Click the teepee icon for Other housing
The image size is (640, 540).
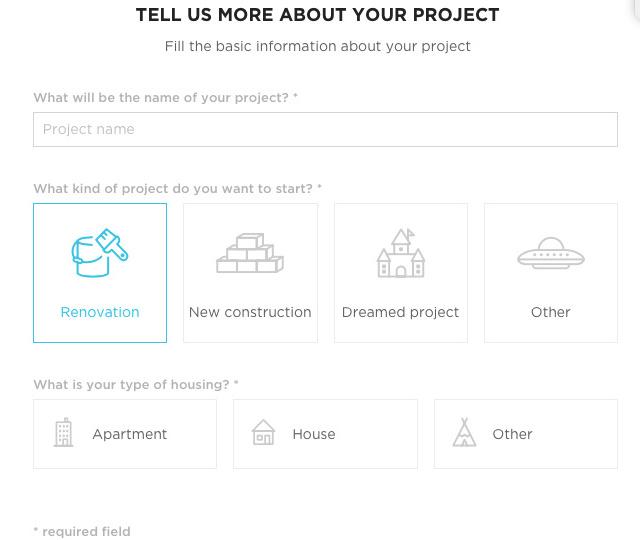464,432
